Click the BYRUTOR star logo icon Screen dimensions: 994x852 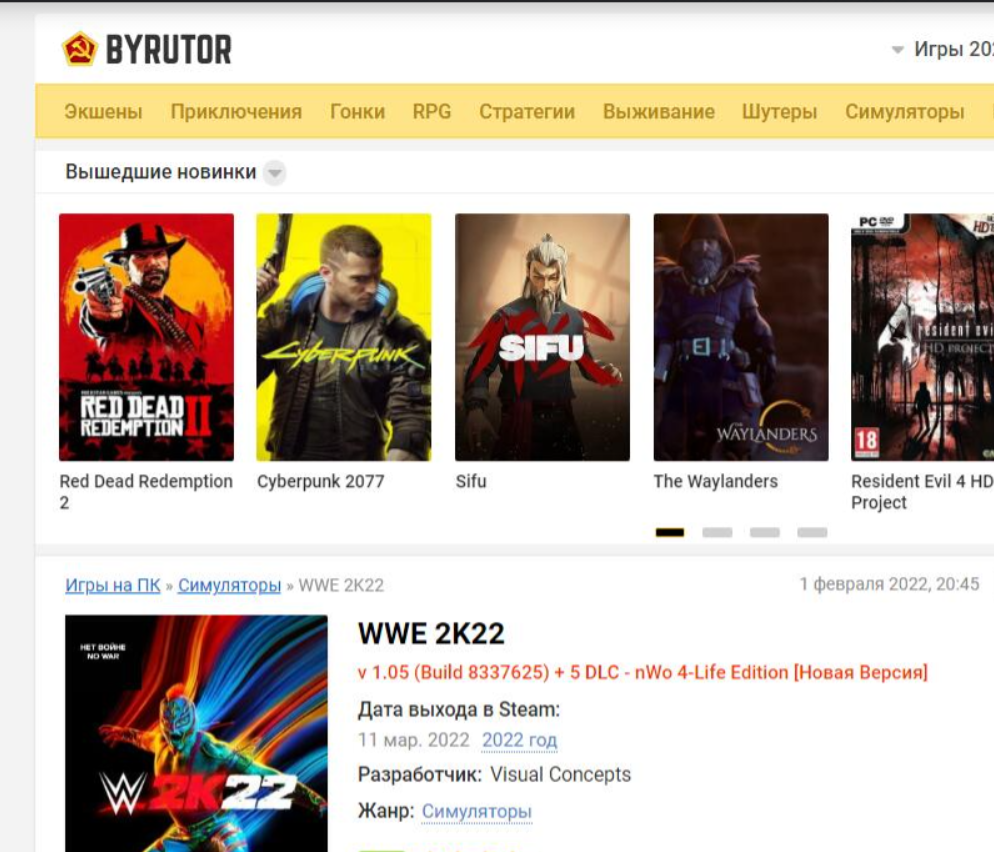point(80,49)
